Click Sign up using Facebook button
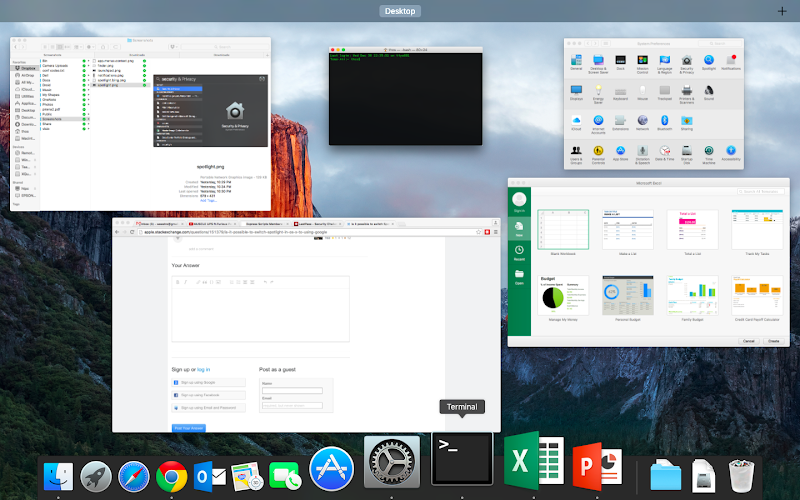Image resolution: width=800 pixels, height=500 pixels. click(x=208, y=395)
